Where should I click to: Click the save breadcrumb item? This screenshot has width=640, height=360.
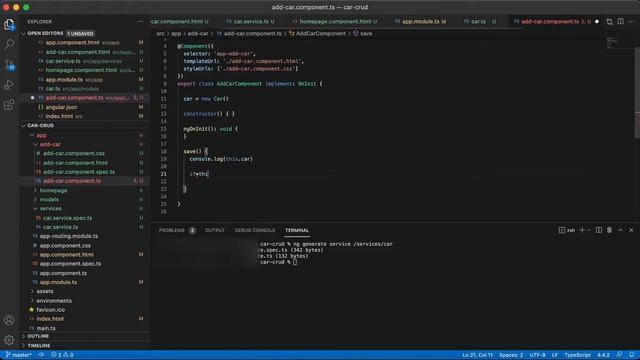click(x=363, y=33)
